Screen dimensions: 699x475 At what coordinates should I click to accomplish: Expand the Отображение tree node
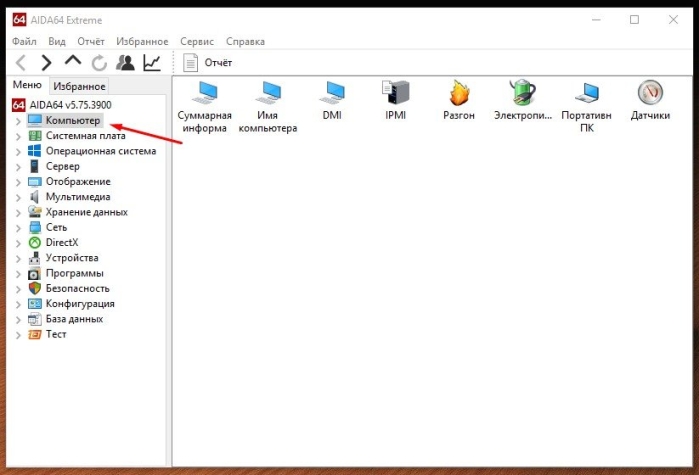tap(18, 182)
